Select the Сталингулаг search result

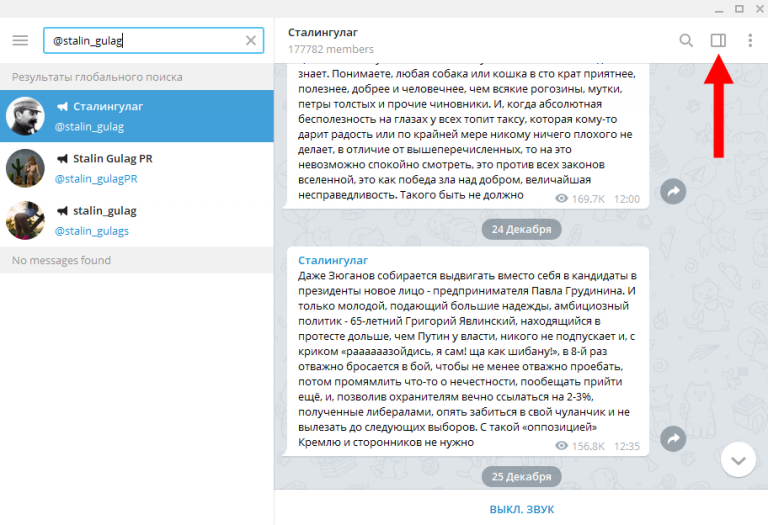[137, 116]
